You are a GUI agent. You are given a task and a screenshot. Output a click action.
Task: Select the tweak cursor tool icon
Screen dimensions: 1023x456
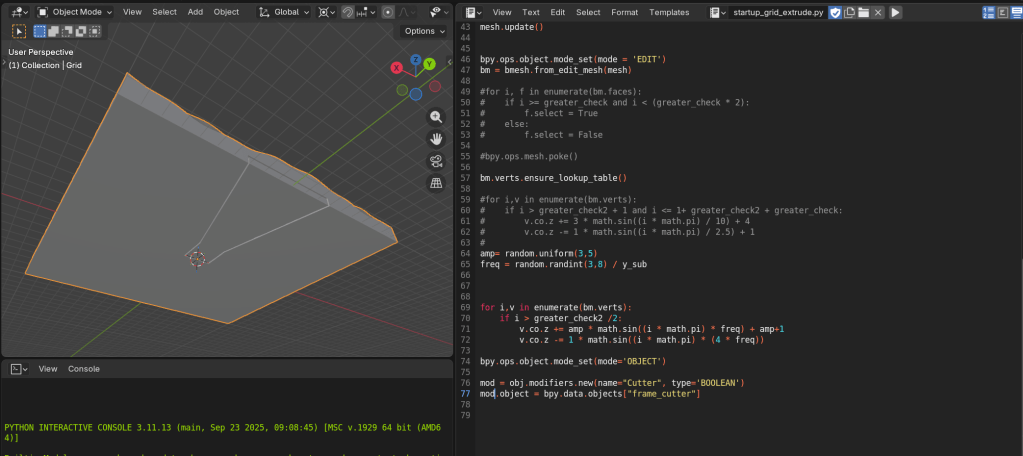coord(19,31)
